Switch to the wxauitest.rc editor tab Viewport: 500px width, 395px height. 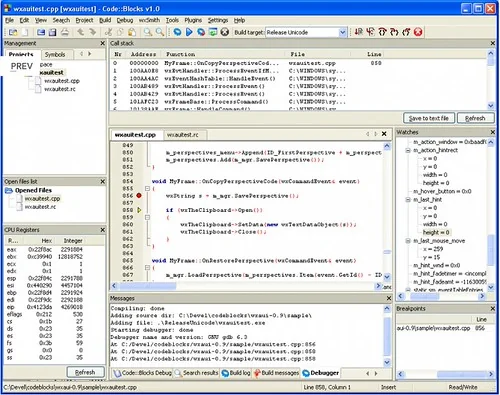(183, 135)
